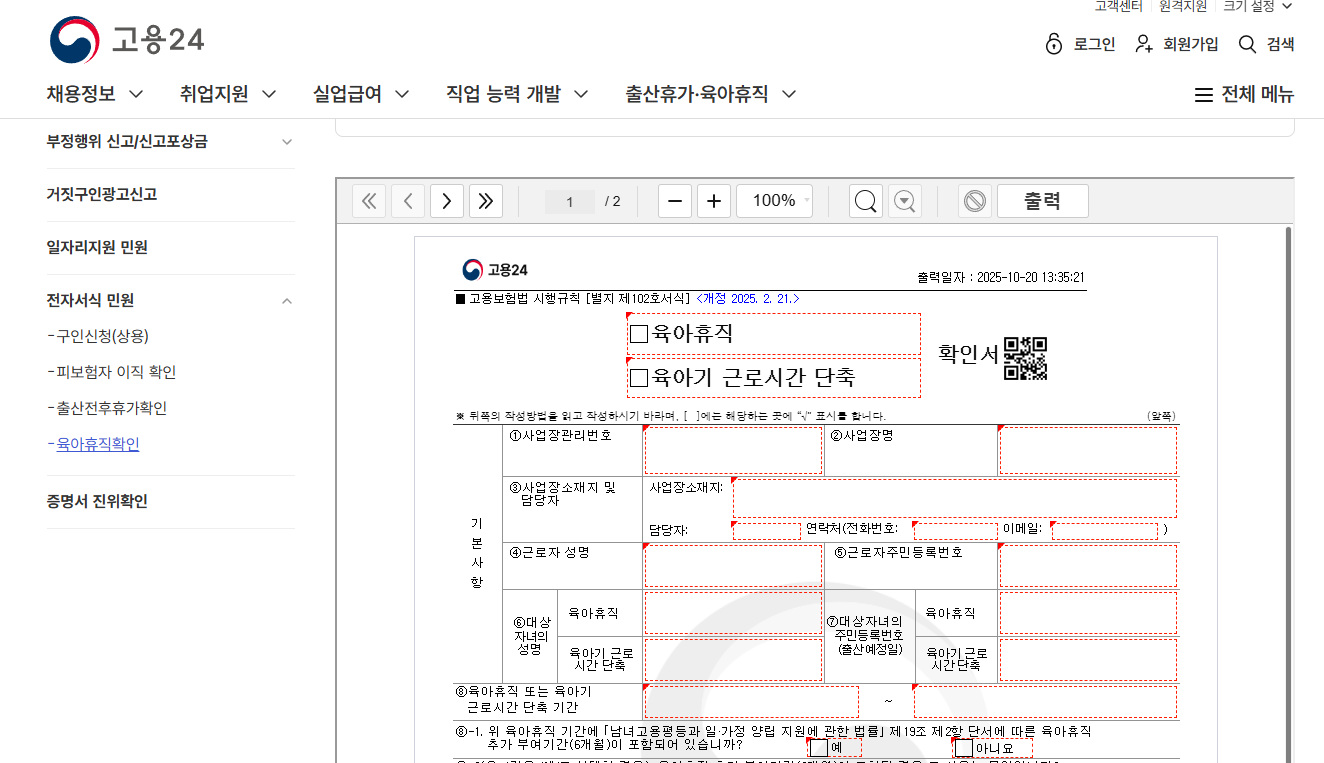1324x763 pixels.
Task: Check the 예 checkbox
Action: tap(819, 747)
